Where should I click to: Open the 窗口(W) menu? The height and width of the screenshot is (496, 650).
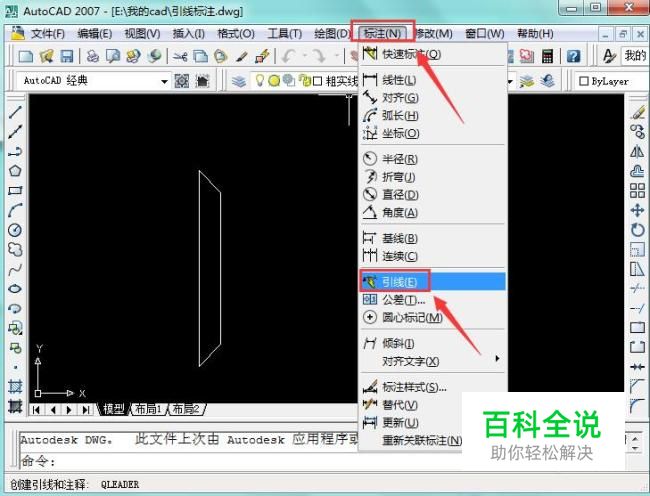pyautogui.click(x=484, y=34)
